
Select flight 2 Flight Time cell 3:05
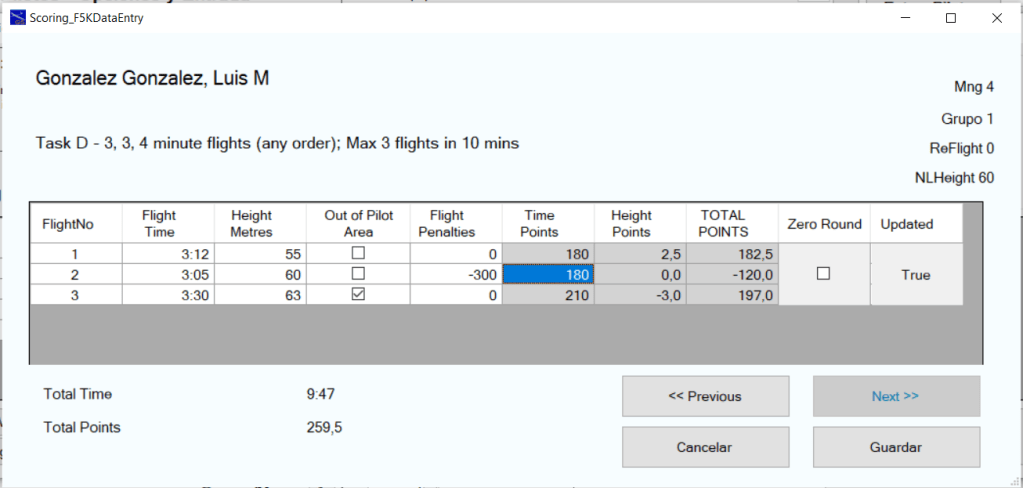167,274
